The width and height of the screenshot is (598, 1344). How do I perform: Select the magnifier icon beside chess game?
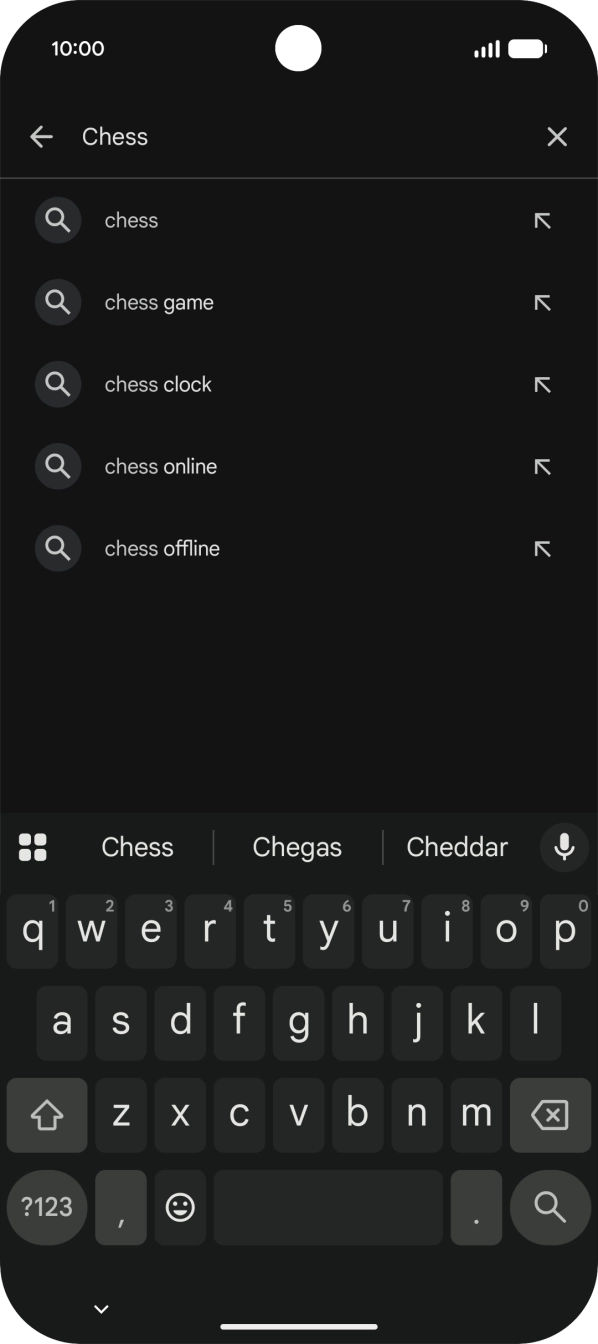tap(57, 302)
